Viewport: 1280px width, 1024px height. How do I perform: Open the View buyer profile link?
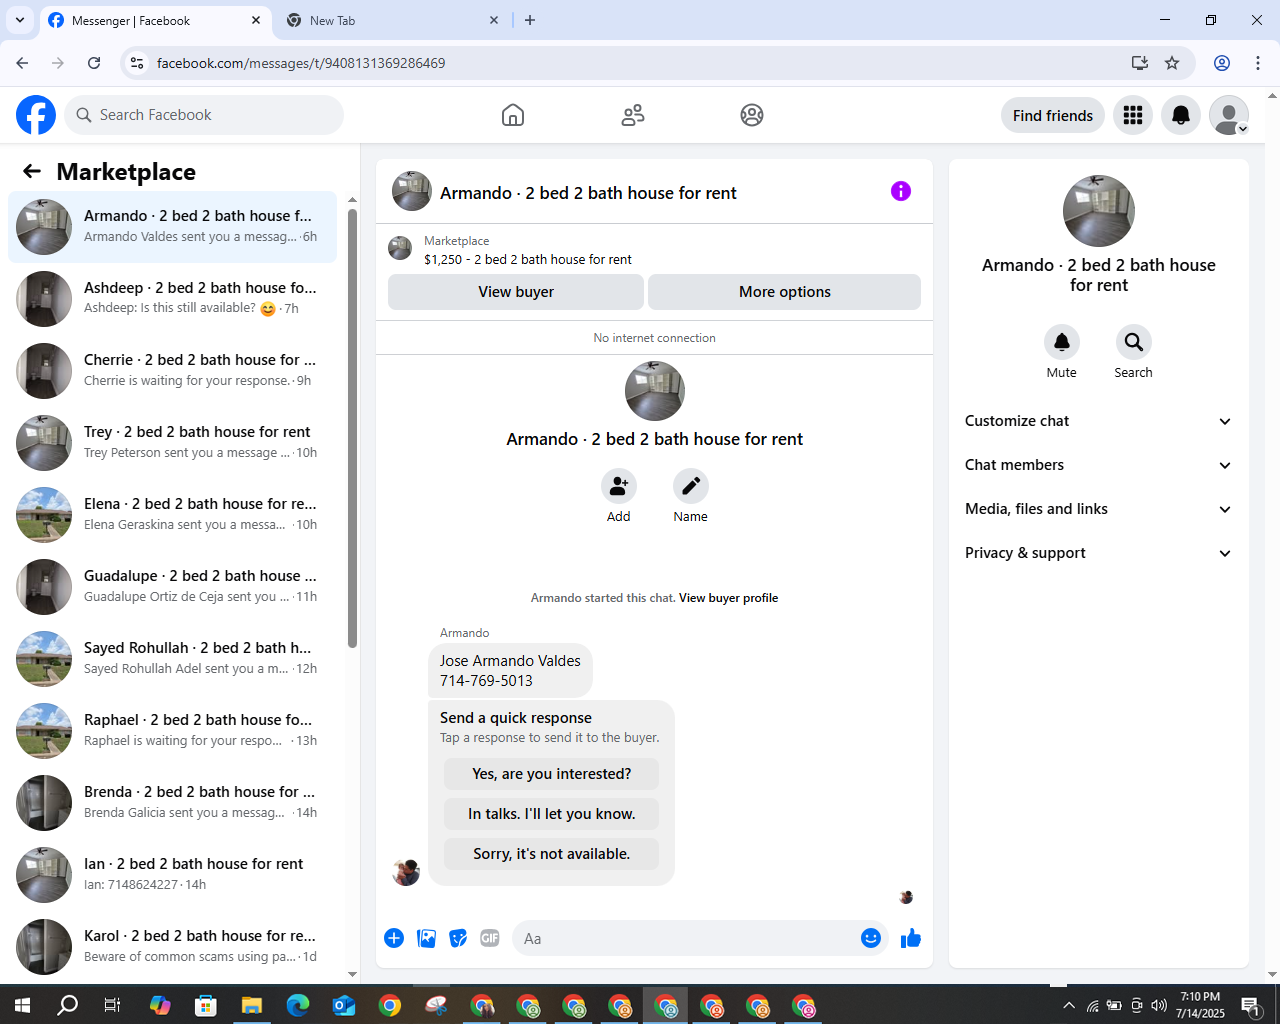pyautogui.click(x=728, y=598)
